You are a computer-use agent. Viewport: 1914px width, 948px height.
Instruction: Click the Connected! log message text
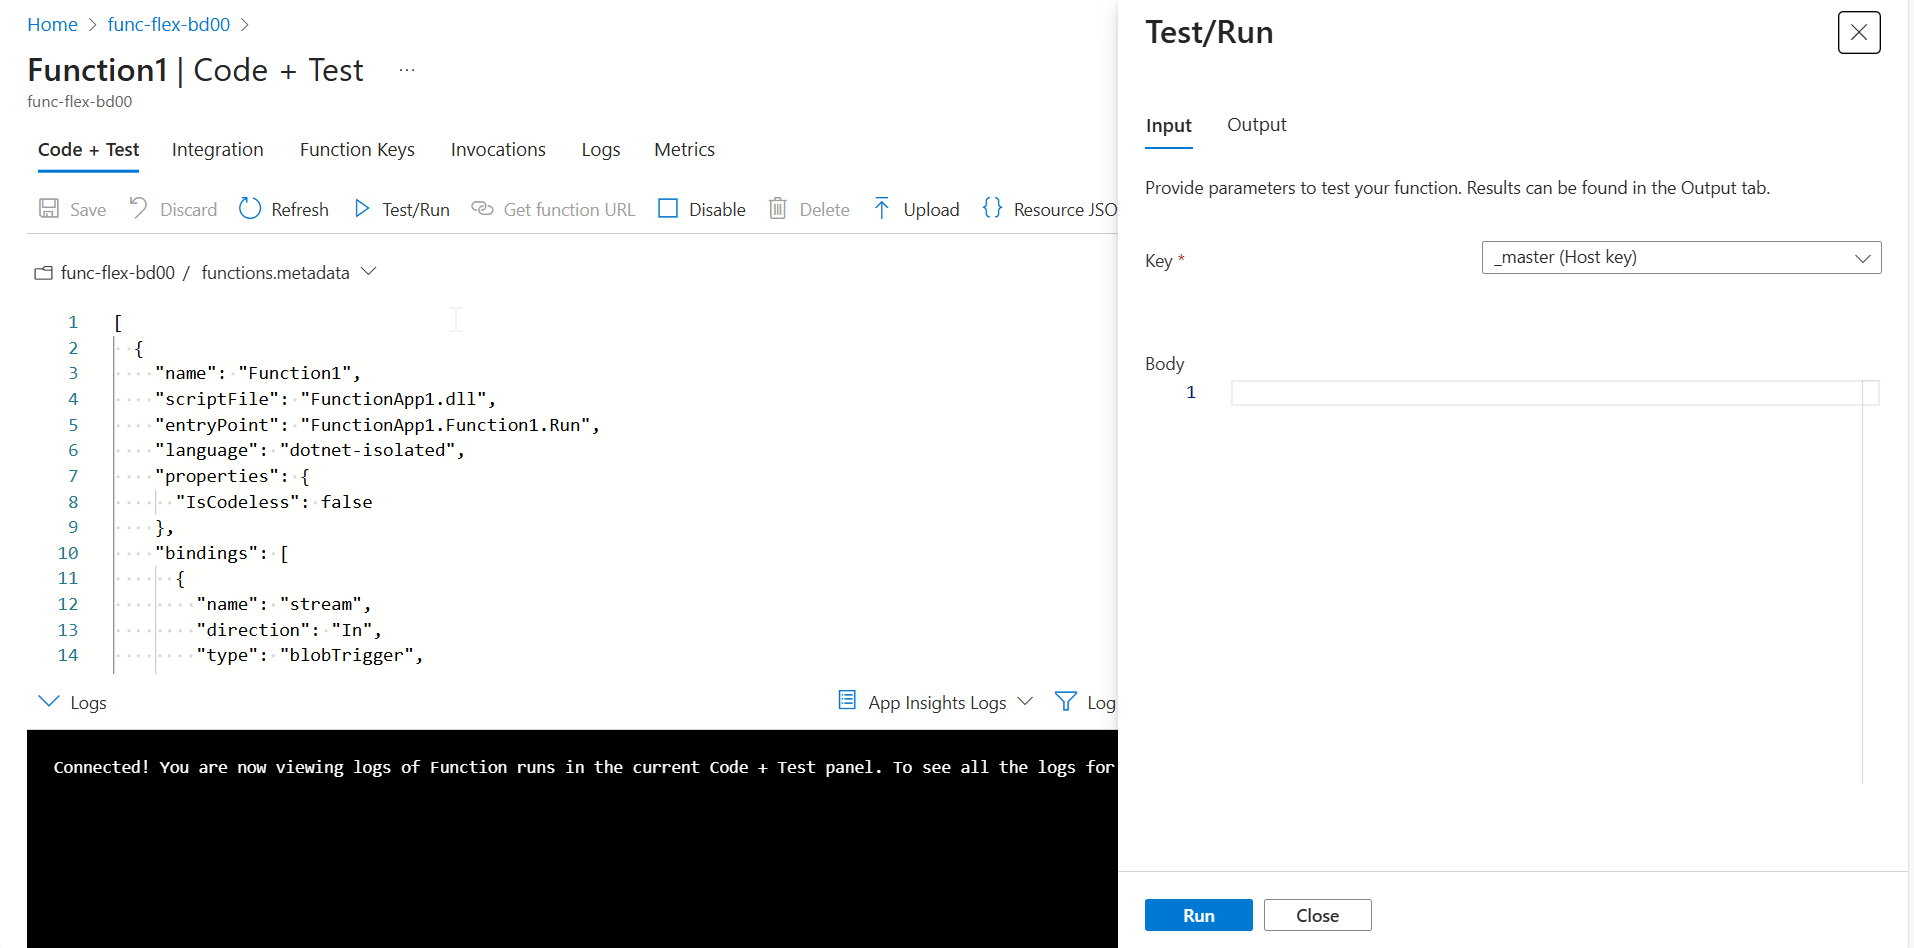584,767
